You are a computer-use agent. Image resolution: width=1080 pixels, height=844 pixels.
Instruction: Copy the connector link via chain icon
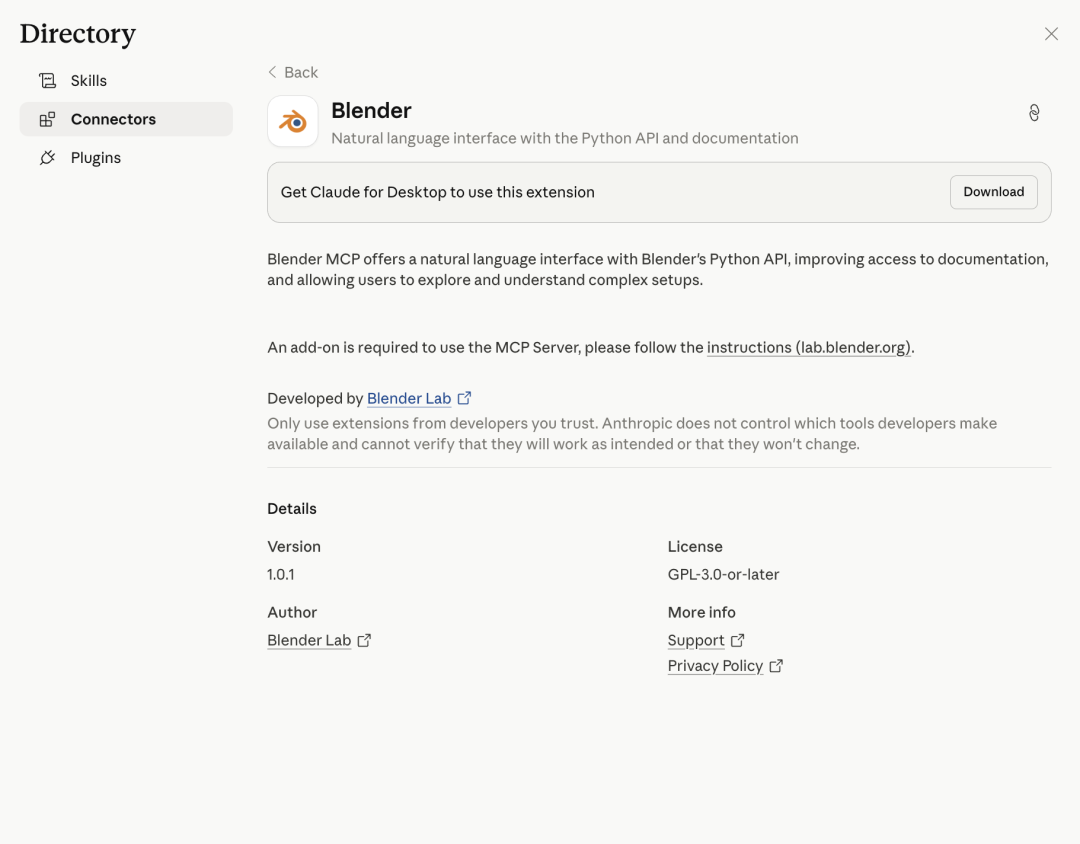[x=1034, y=113]
